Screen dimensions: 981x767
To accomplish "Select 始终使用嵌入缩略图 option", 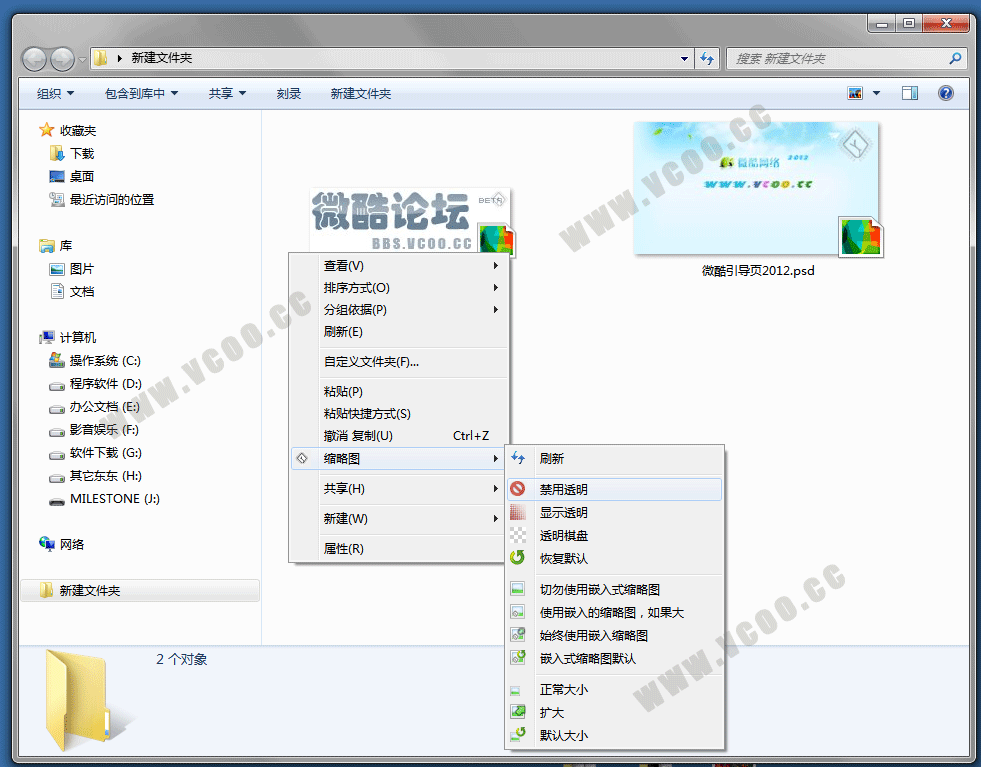I will [x=593, y=635].
